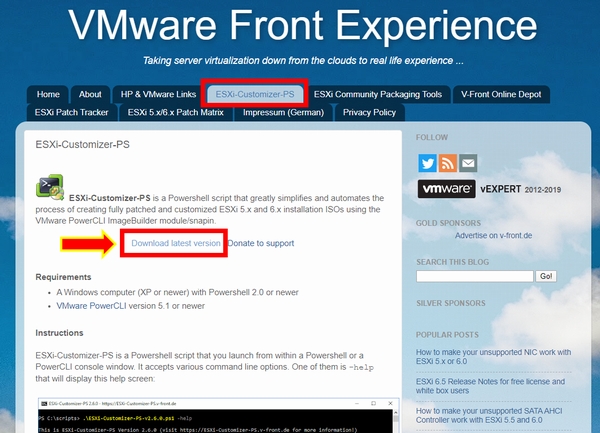600x433 pixels.
Task: Click the site tagline about clouds
Action: (x=303, y=61)
